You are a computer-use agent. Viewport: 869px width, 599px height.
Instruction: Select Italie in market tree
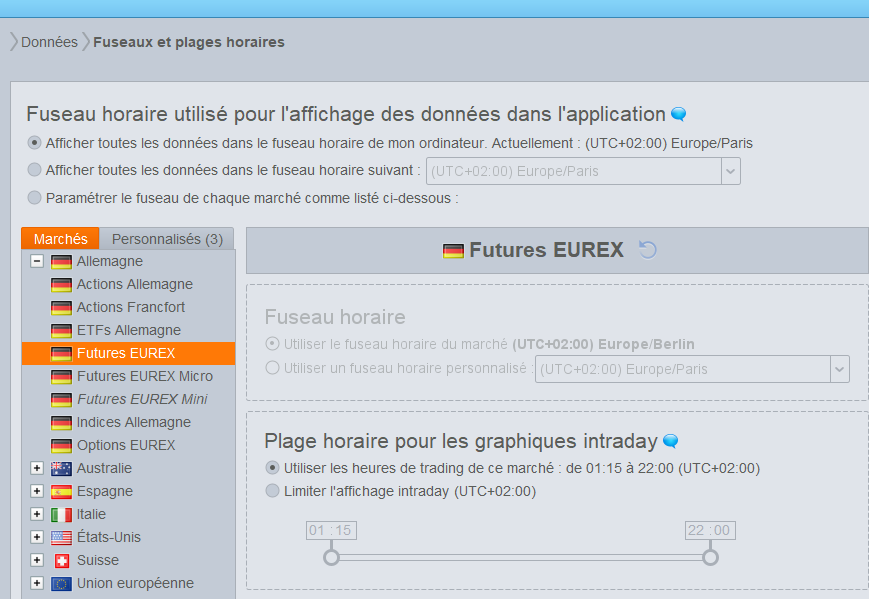(91, 514)
